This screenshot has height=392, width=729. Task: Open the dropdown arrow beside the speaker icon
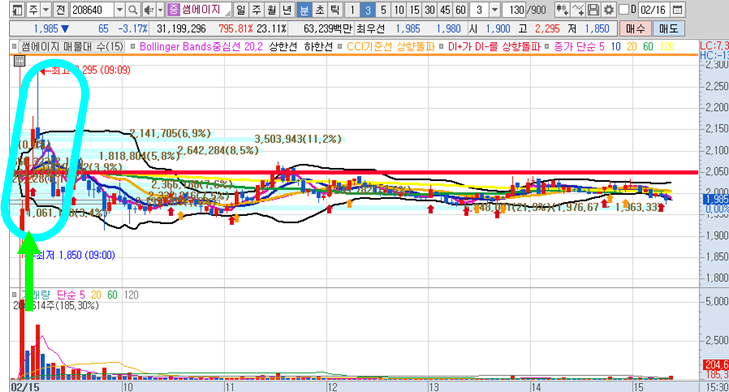pyautogui.click(x=160, y=9)
